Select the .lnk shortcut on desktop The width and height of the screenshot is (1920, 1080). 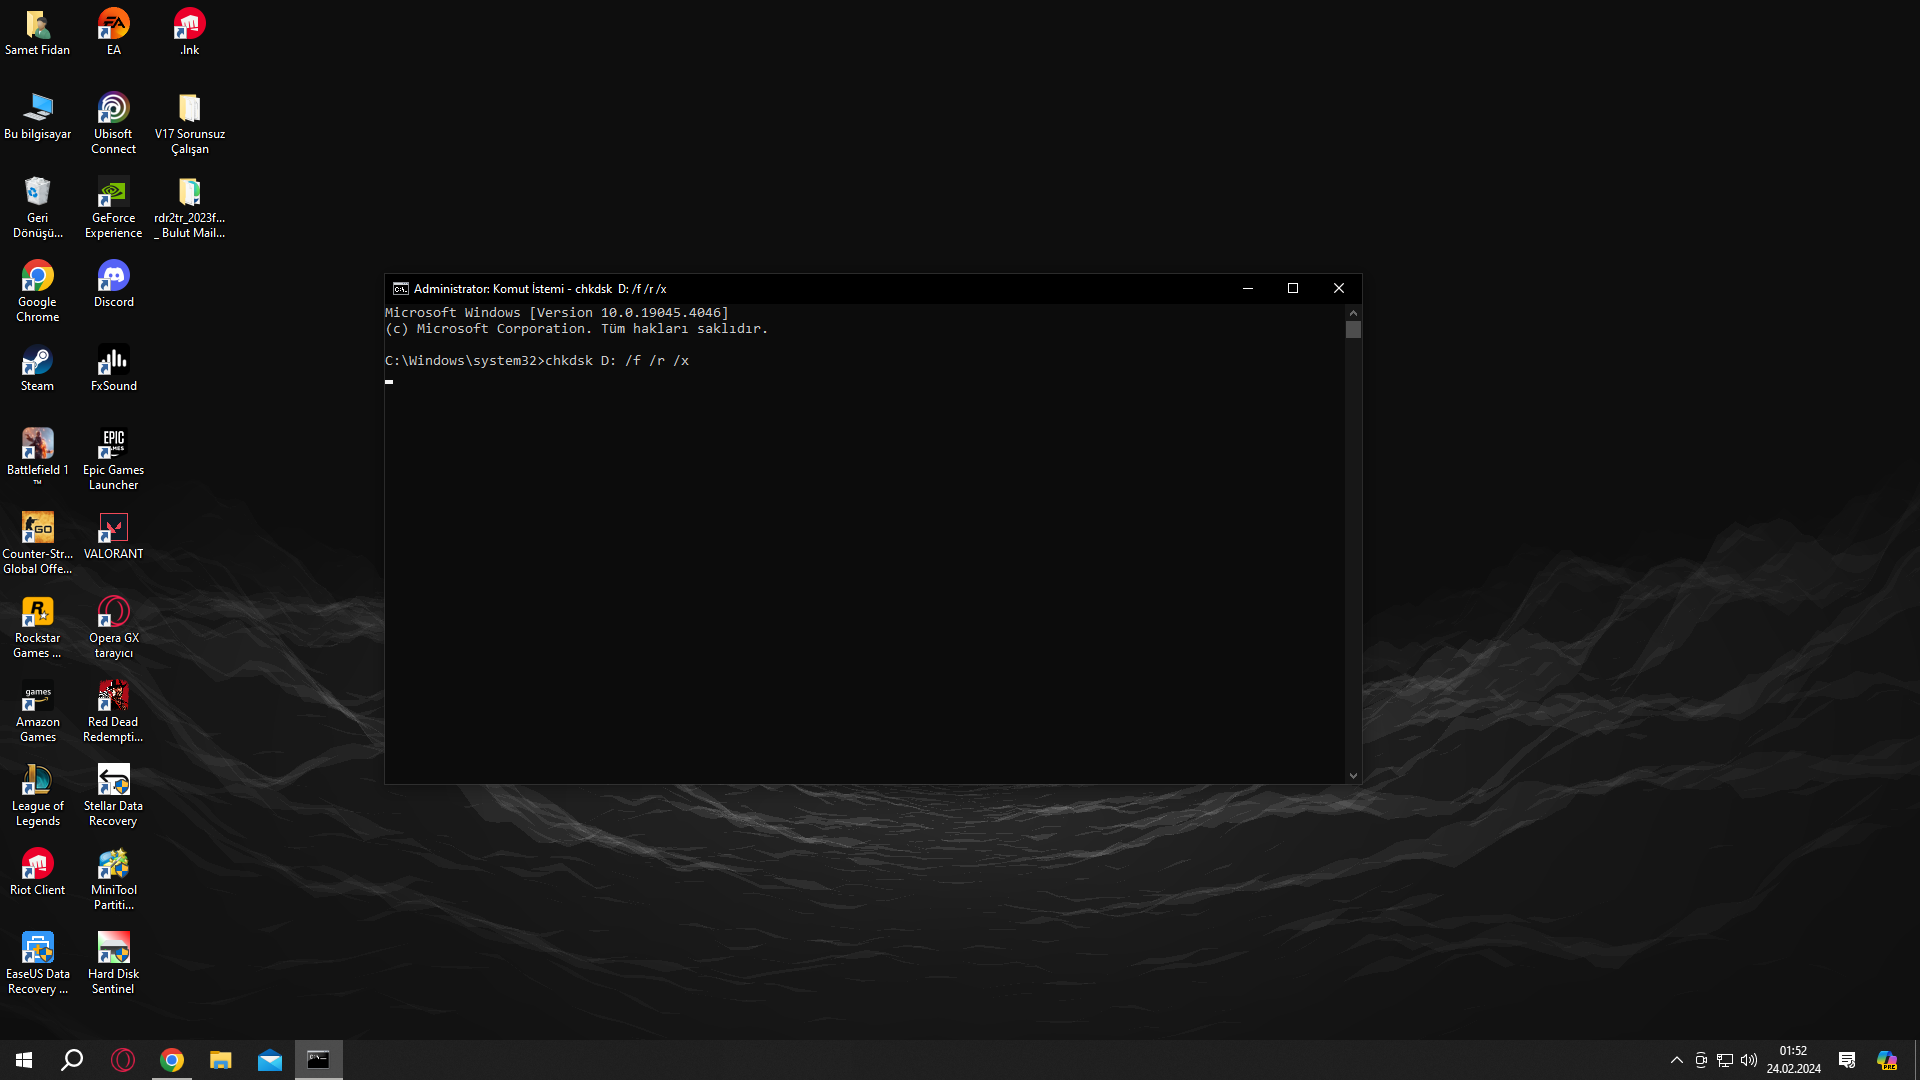[x=189, y=32]
